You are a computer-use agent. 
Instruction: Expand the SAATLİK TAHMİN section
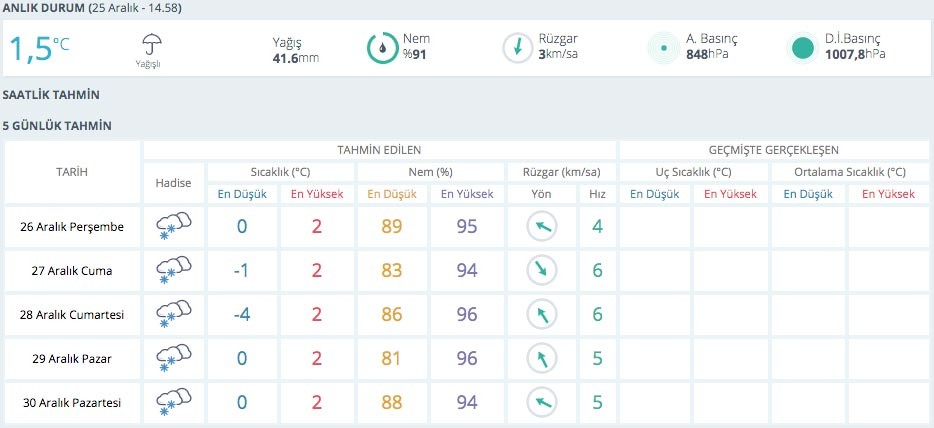tap(50, 95)
